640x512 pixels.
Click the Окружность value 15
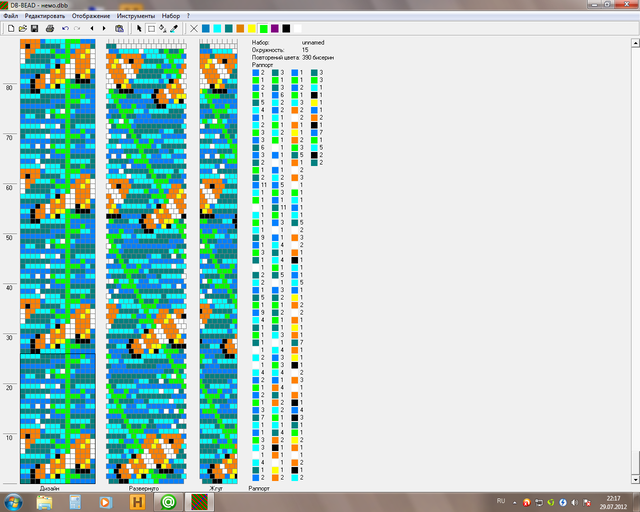click(305, 50)
